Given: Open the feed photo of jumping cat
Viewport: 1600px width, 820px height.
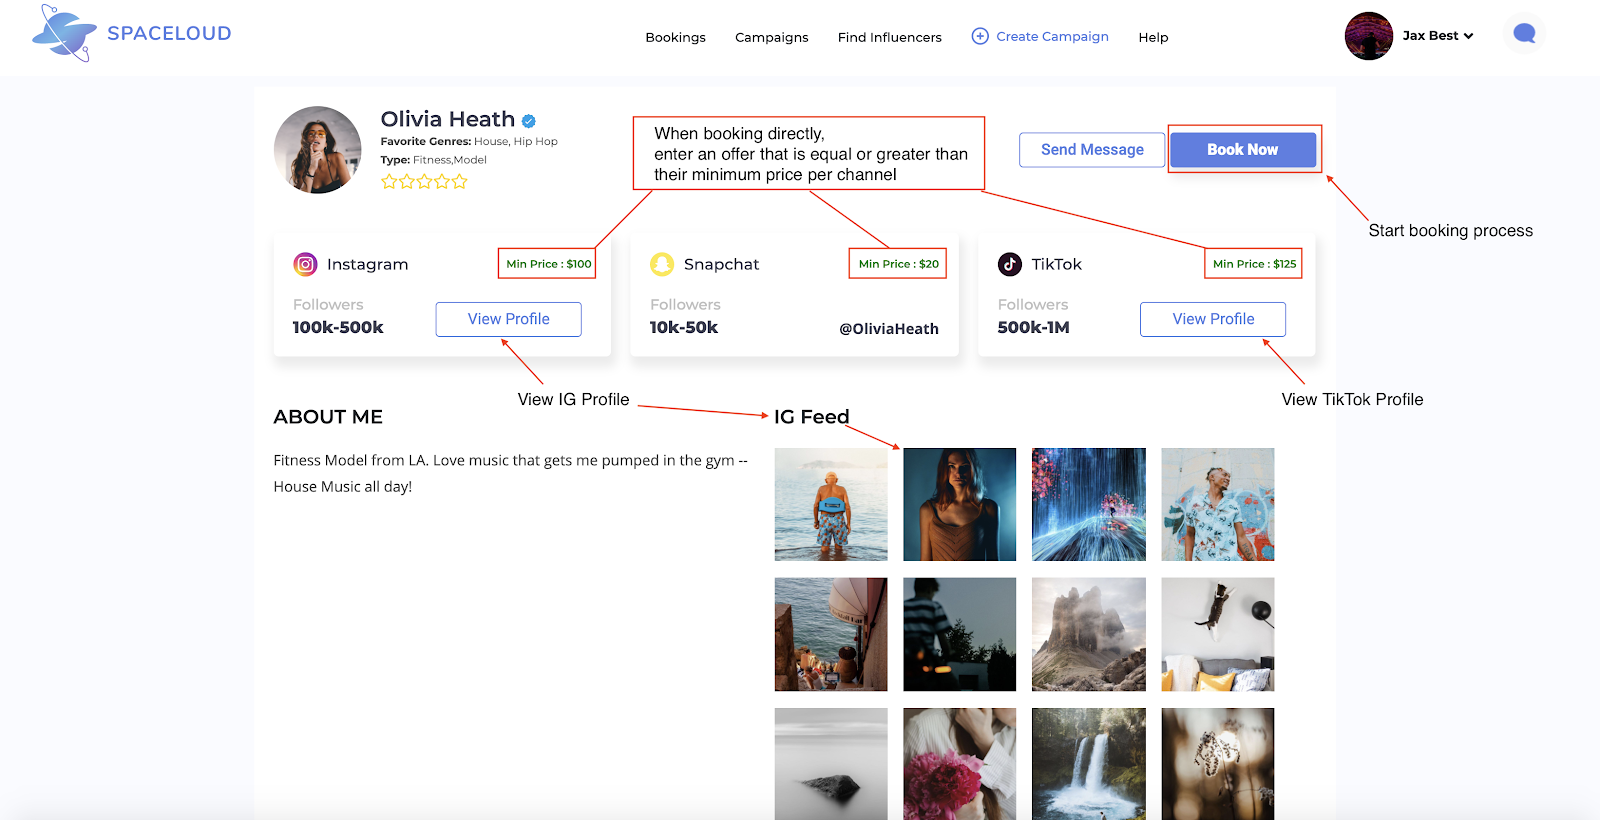Looking at the screenshot, I should [x=1218, y=634].
